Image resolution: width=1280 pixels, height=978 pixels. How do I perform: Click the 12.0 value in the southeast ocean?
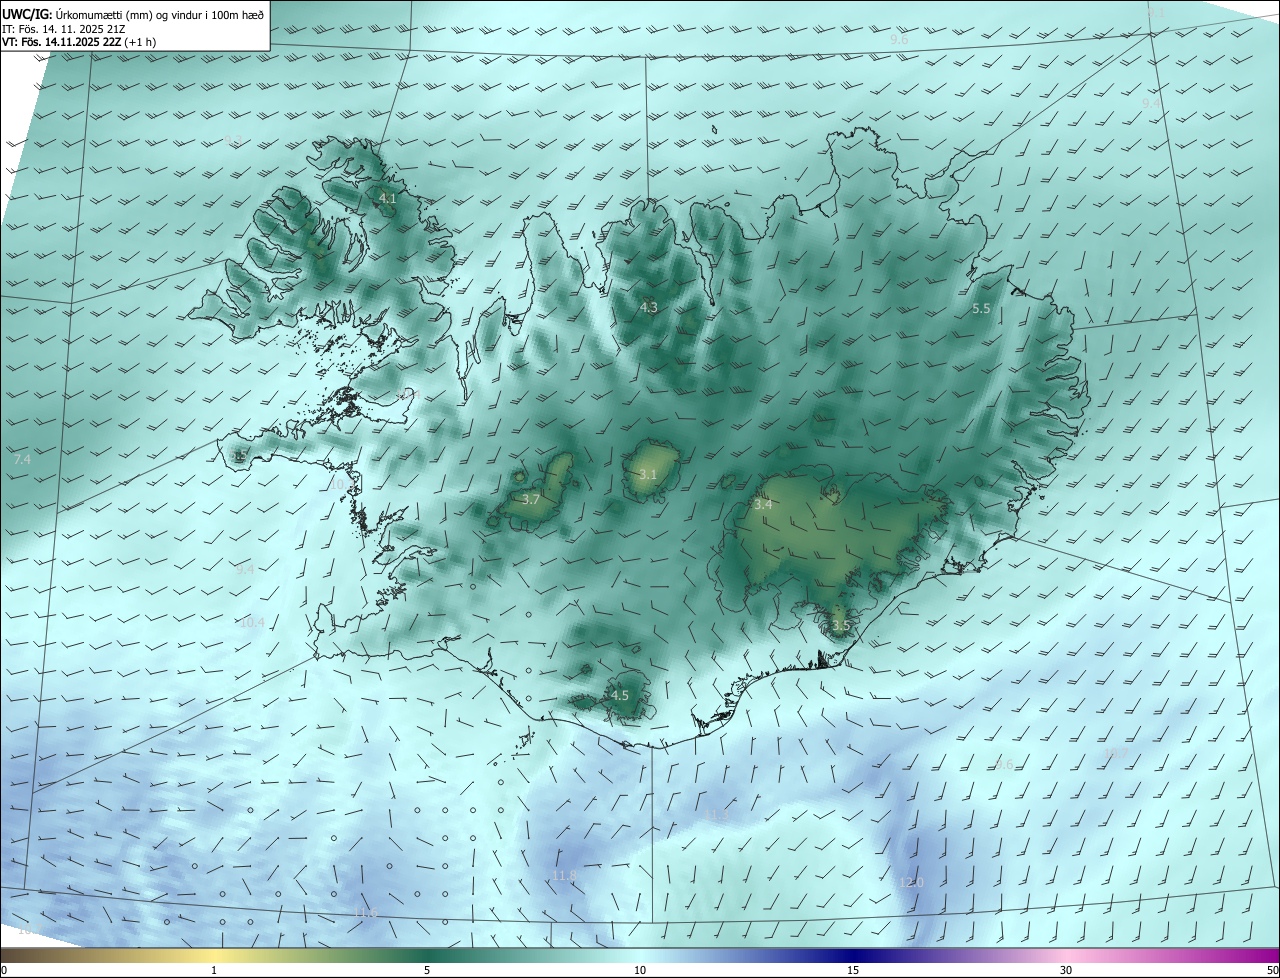[911, 882]
